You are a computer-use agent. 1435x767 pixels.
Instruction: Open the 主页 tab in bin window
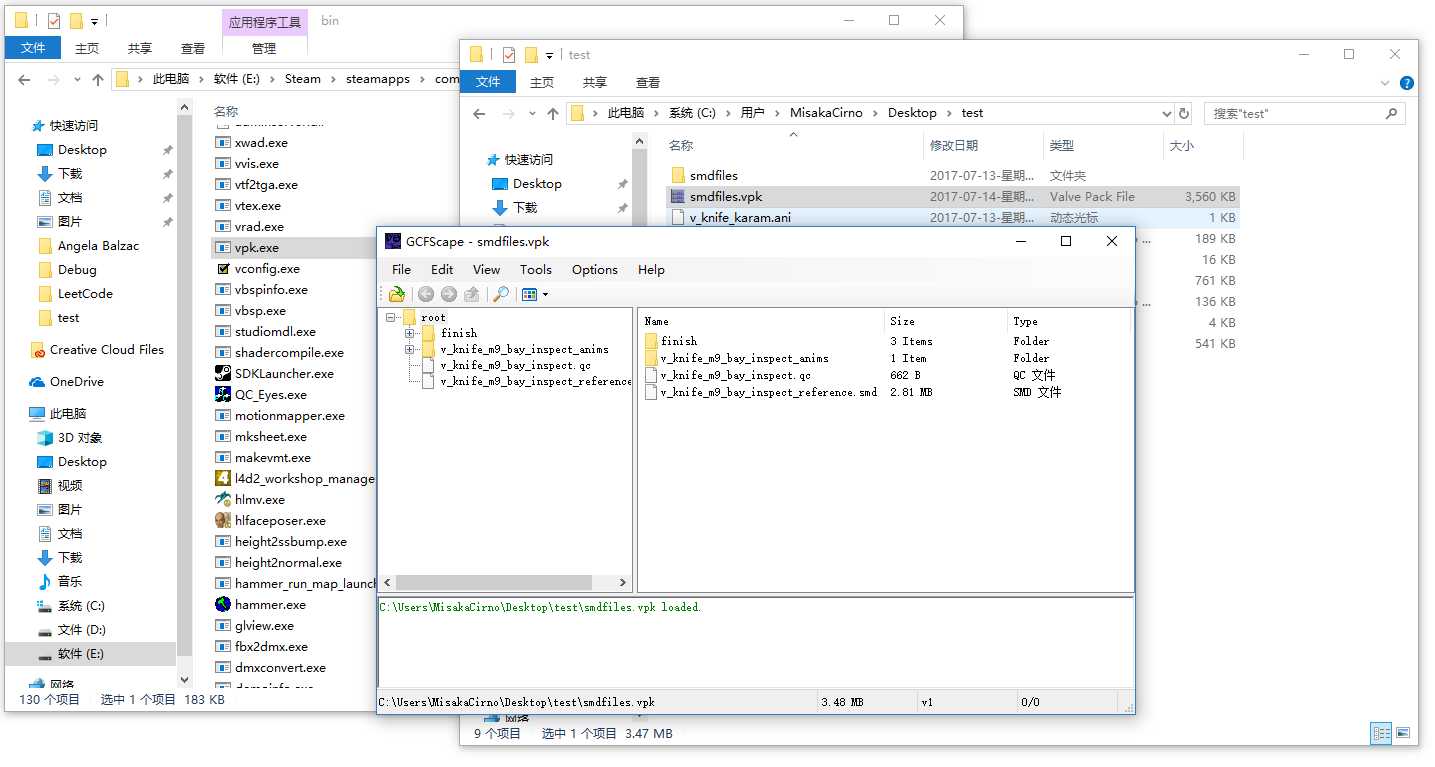tap(87, 48)
